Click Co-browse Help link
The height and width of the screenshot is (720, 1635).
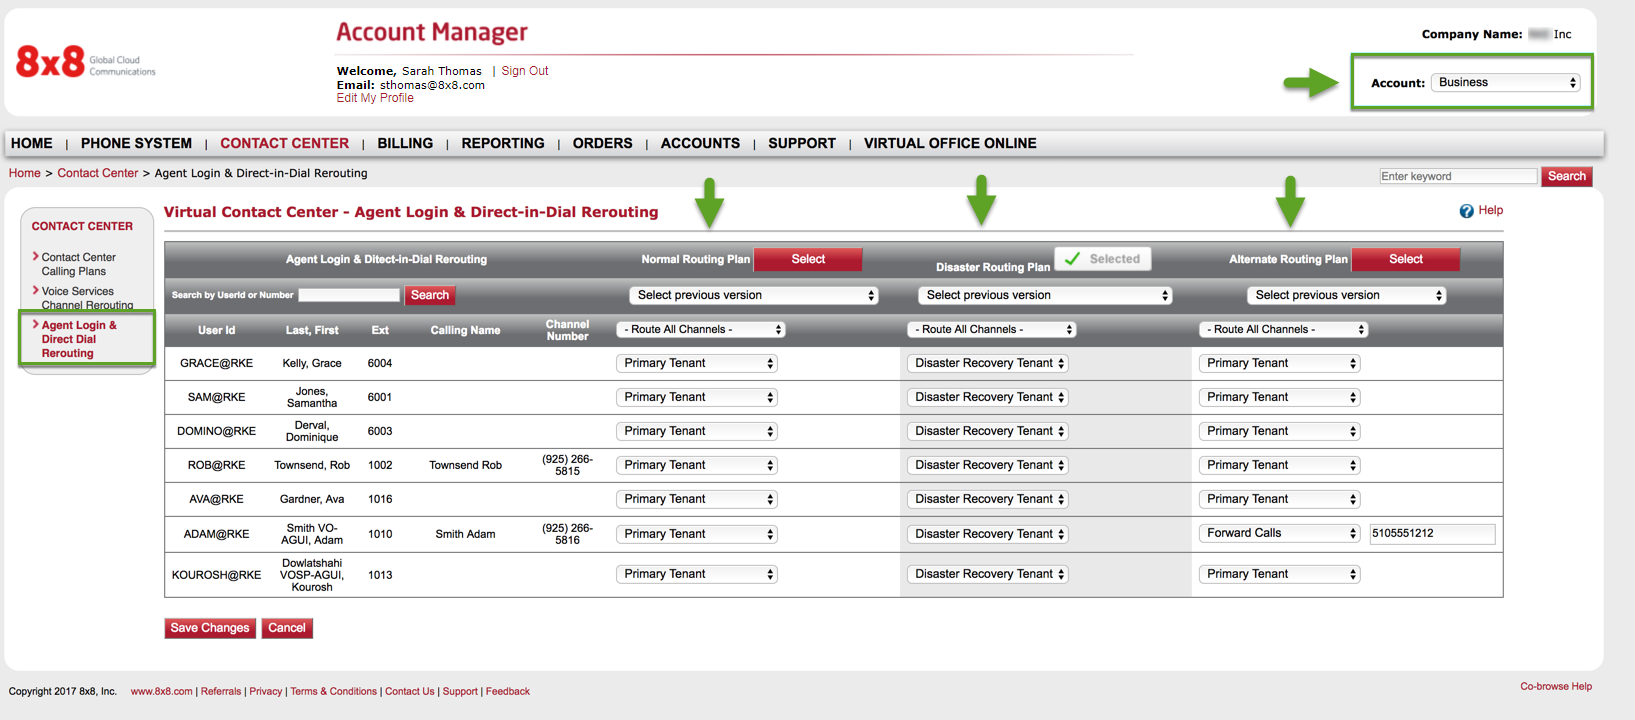1556,686
